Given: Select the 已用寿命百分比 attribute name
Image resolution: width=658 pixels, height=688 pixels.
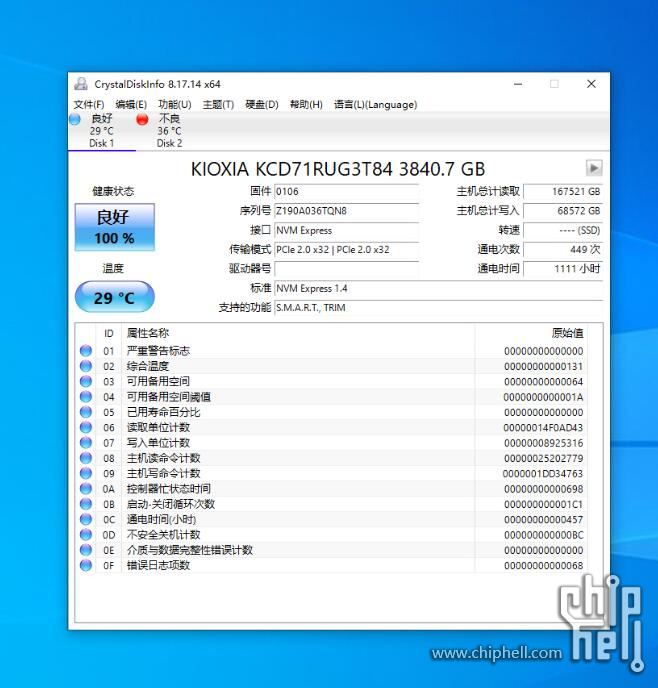Looking at the screenshot, I should tap(163, 412).
